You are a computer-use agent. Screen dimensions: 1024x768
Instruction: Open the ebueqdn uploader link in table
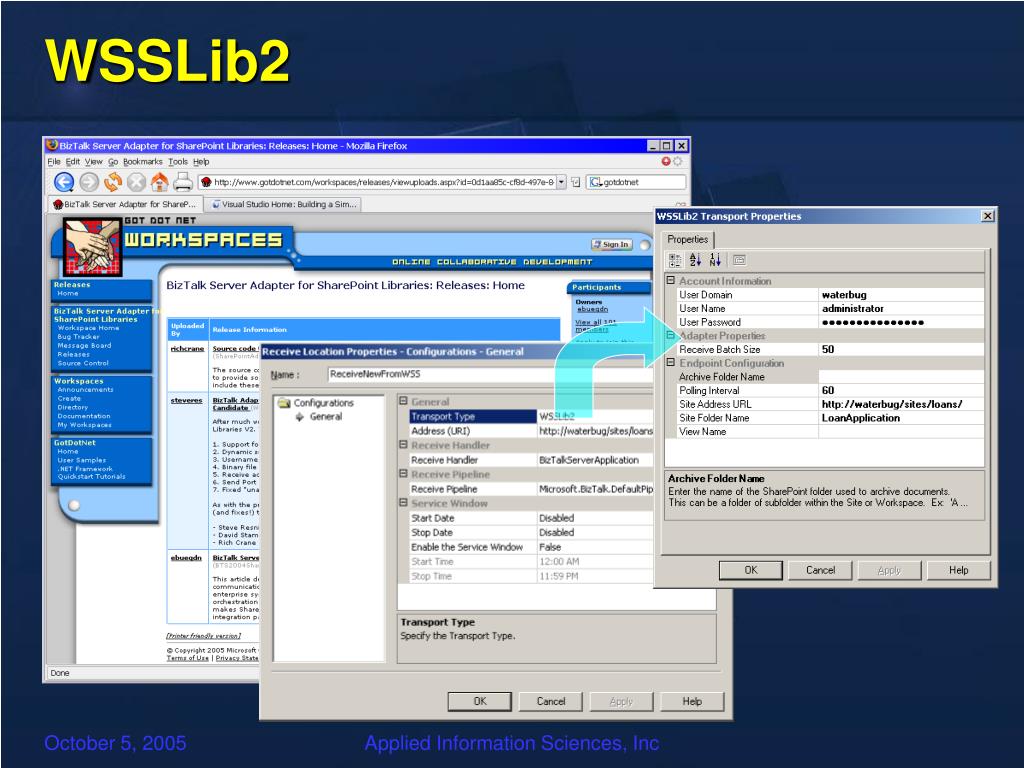click(x=186, y=558)
